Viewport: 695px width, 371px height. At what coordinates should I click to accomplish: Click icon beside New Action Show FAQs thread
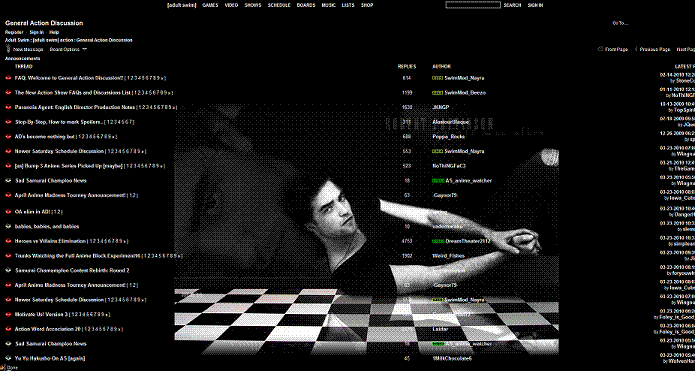tap(8, 93)
